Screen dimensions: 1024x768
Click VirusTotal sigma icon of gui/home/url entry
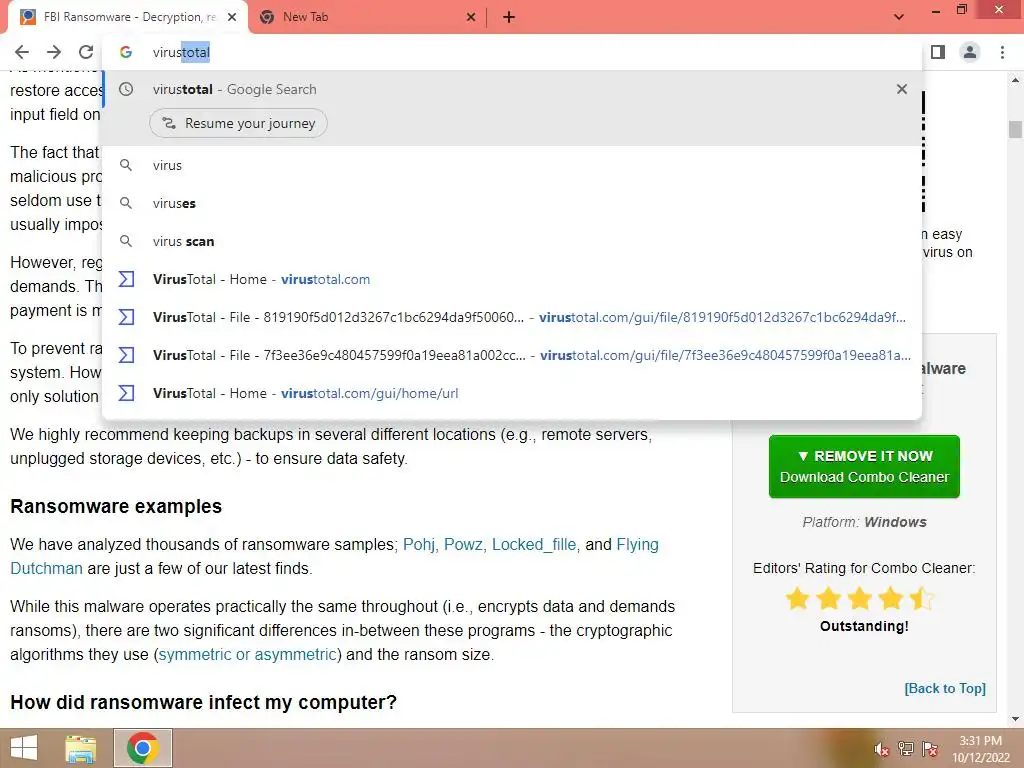pyautogui.click(x=126, y=392)
